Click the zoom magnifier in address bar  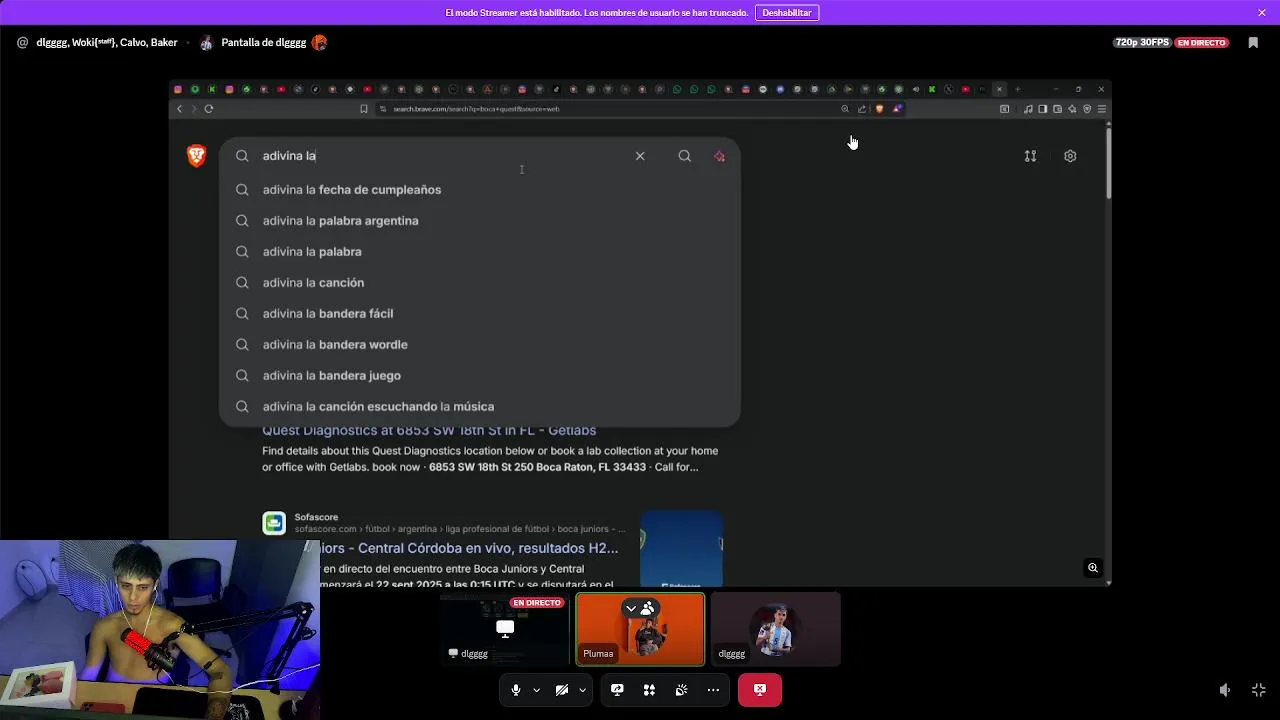pyautogui.click(x=845, y=109)
